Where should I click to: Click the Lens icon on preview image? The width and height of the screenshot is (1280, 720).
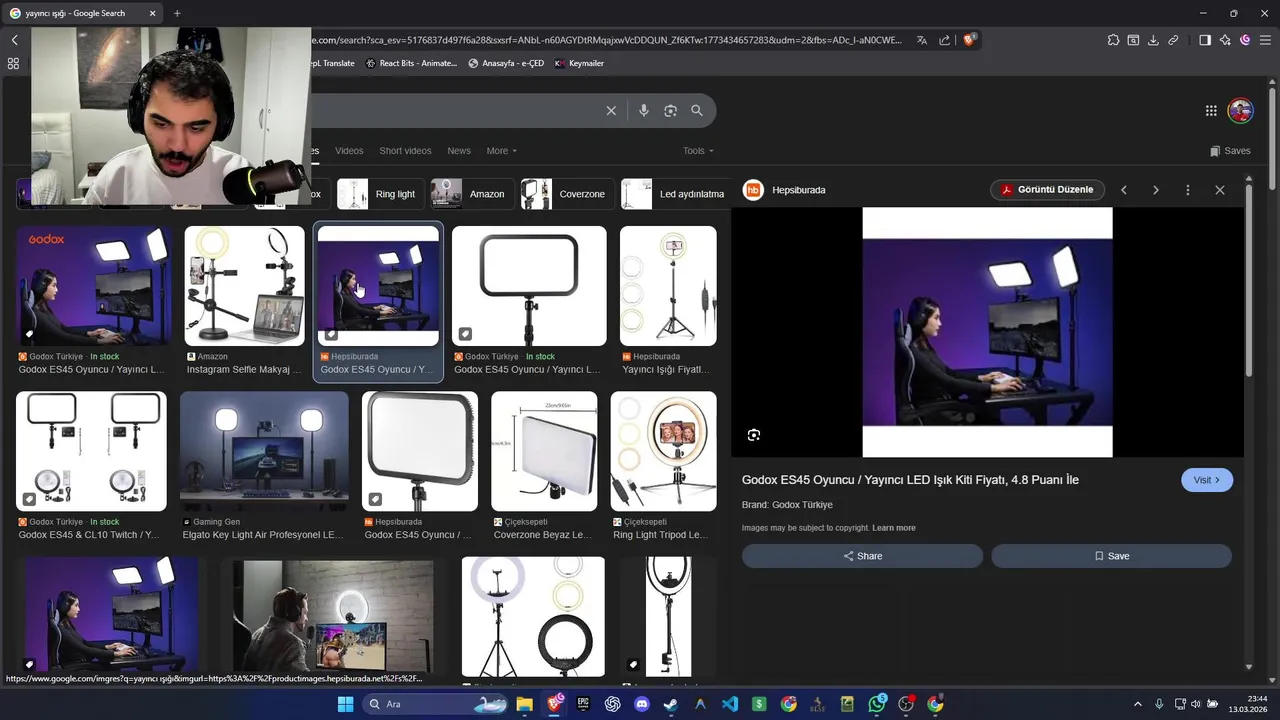click(754, 435)
